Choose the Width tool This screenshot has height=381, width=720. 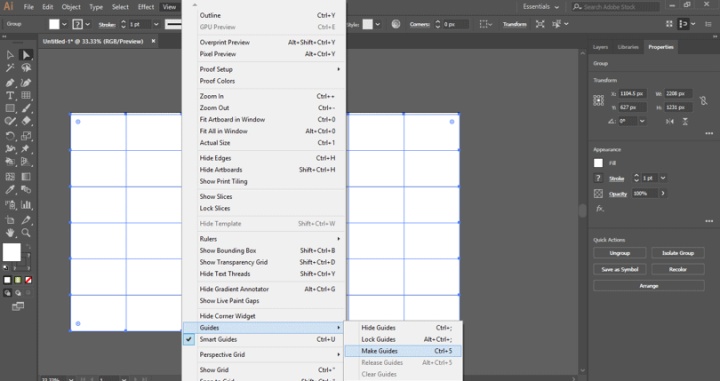(10, 149)
